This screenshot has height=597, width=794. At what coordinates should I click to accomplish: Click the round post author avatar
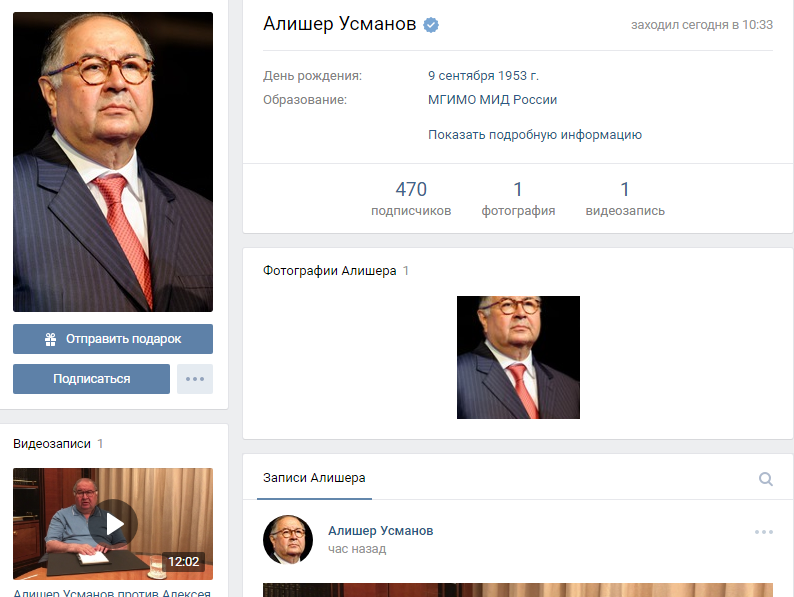tap(288, 540)
